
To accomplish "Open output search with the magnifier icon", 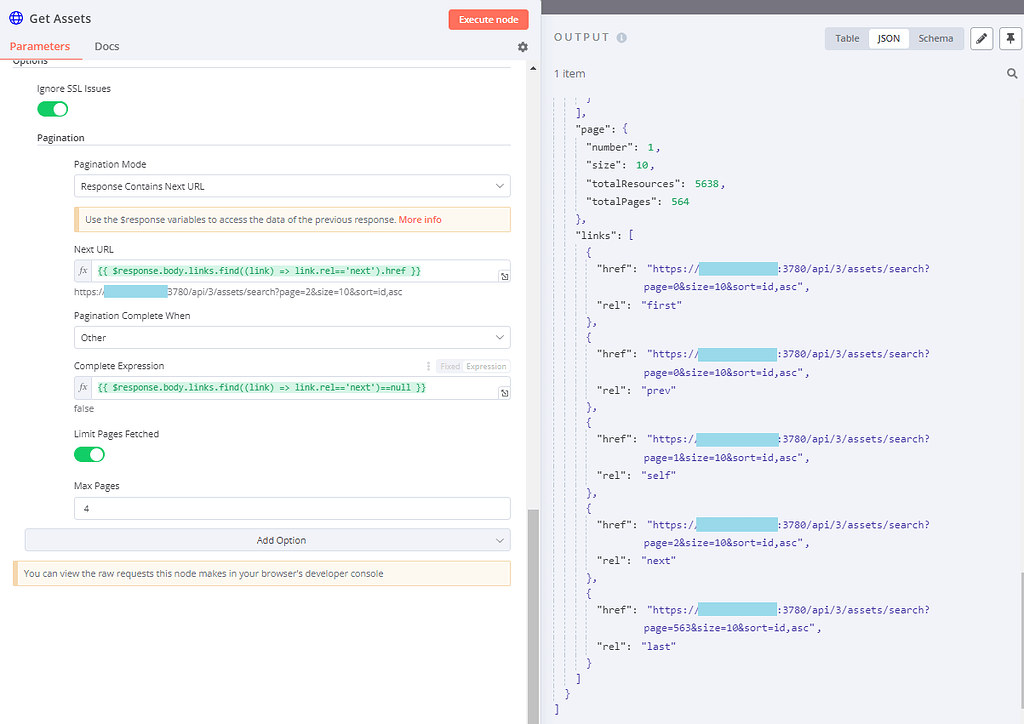I will (x=1012, y=72).
